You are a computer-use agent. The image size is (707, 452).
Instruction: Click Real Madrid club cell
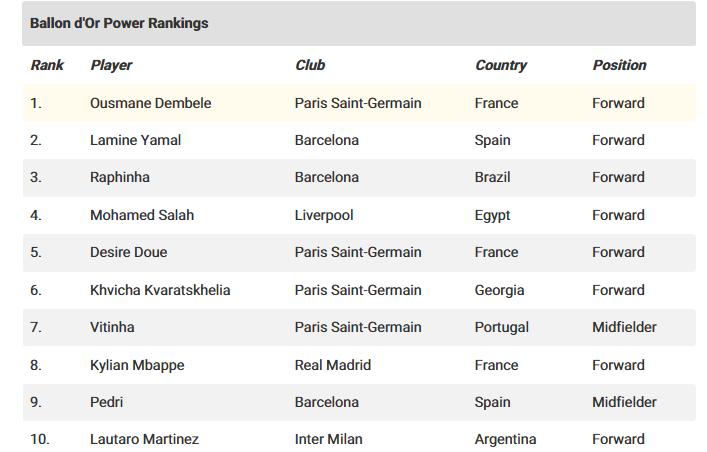pyautogui.click(x=333, y=364)
